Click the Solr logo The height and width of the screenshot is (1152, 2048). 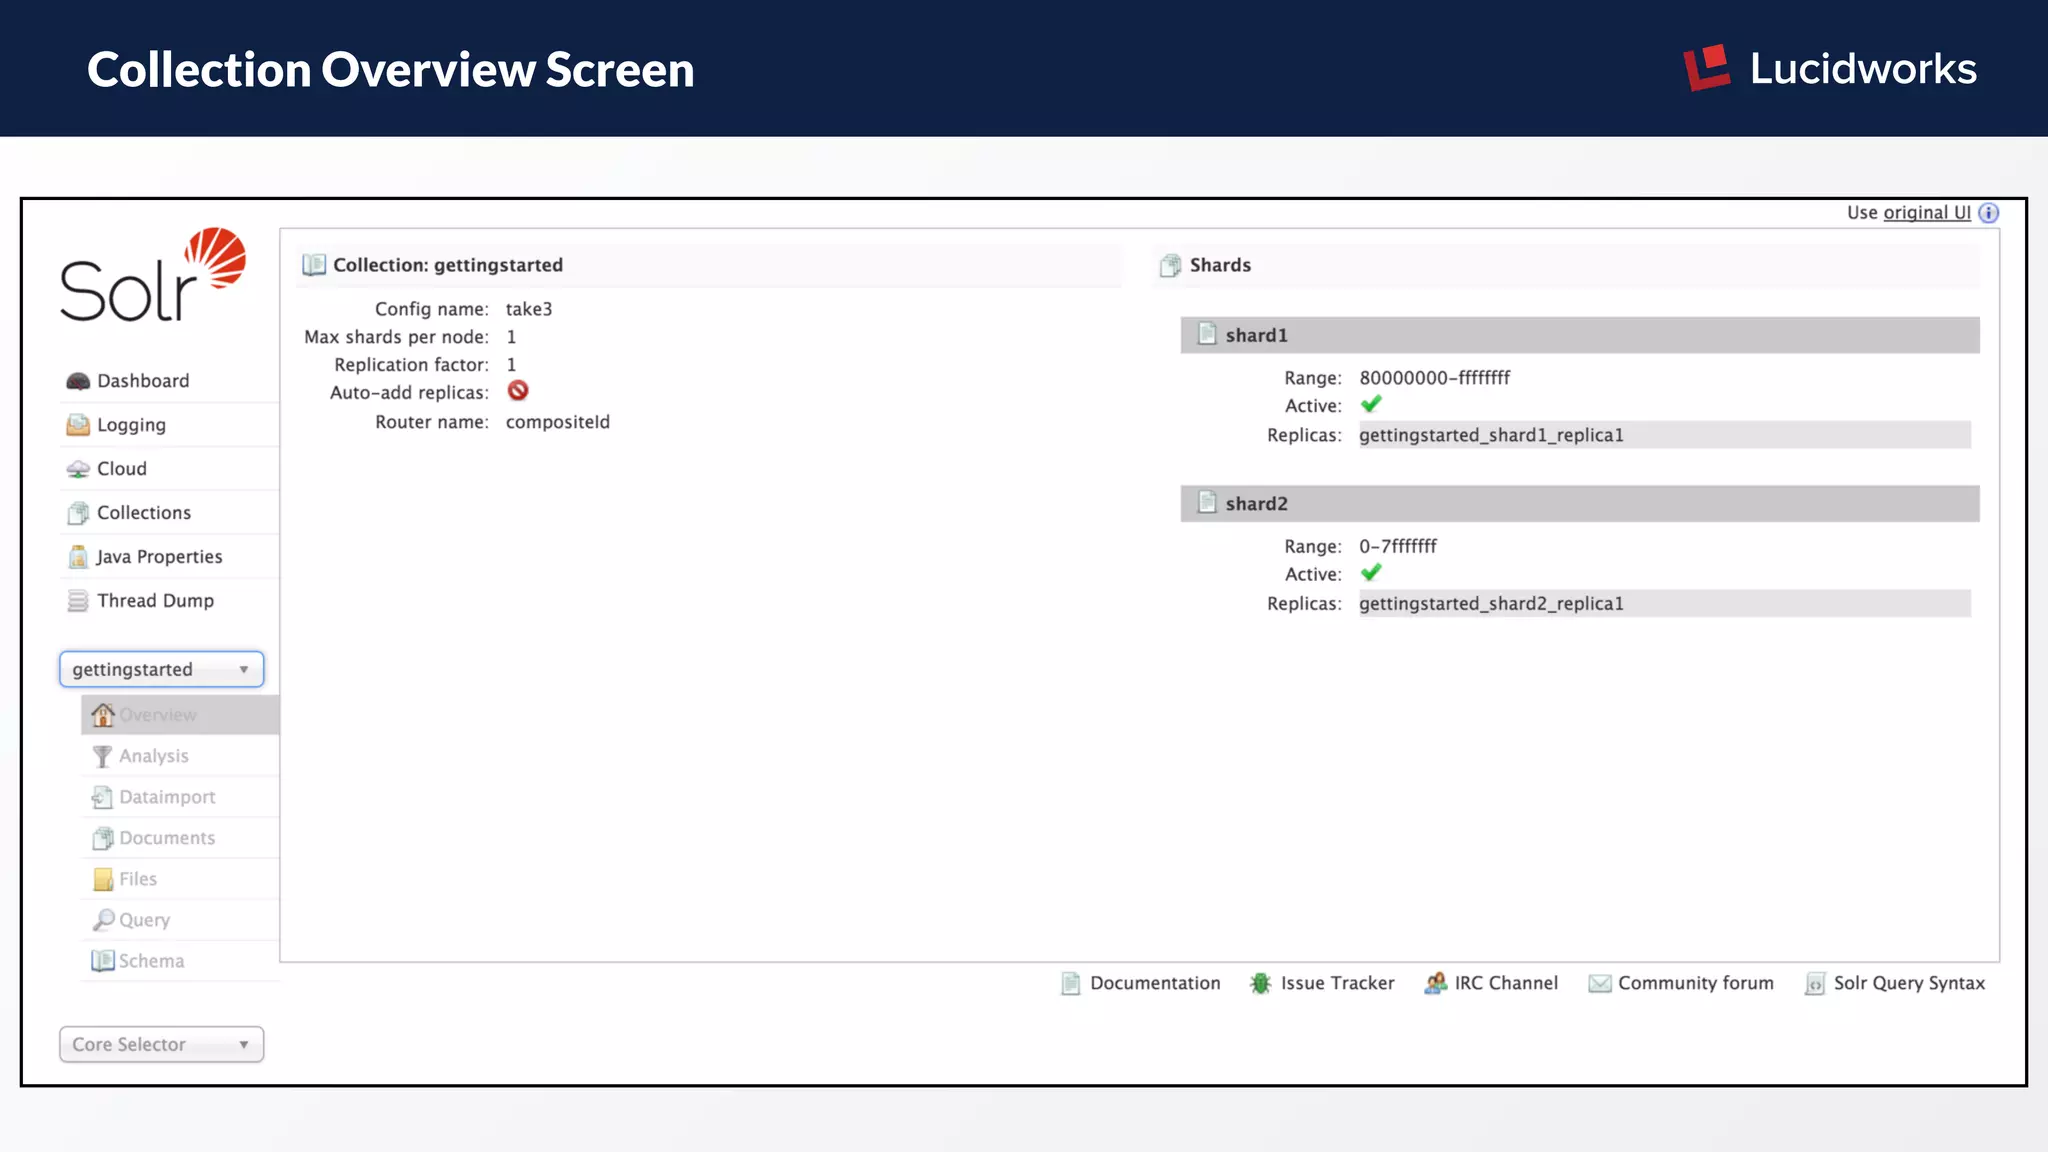[152, 274]
